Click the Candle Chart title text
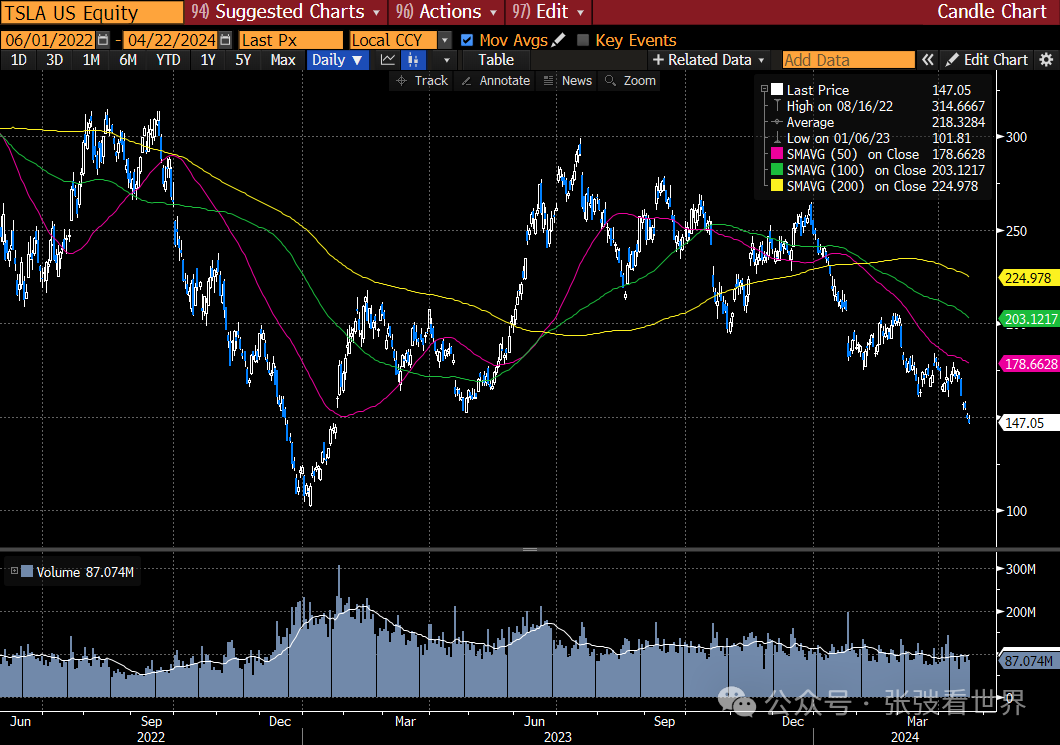The width and height of the screenshot is (1060, 745). click(991, 11)
